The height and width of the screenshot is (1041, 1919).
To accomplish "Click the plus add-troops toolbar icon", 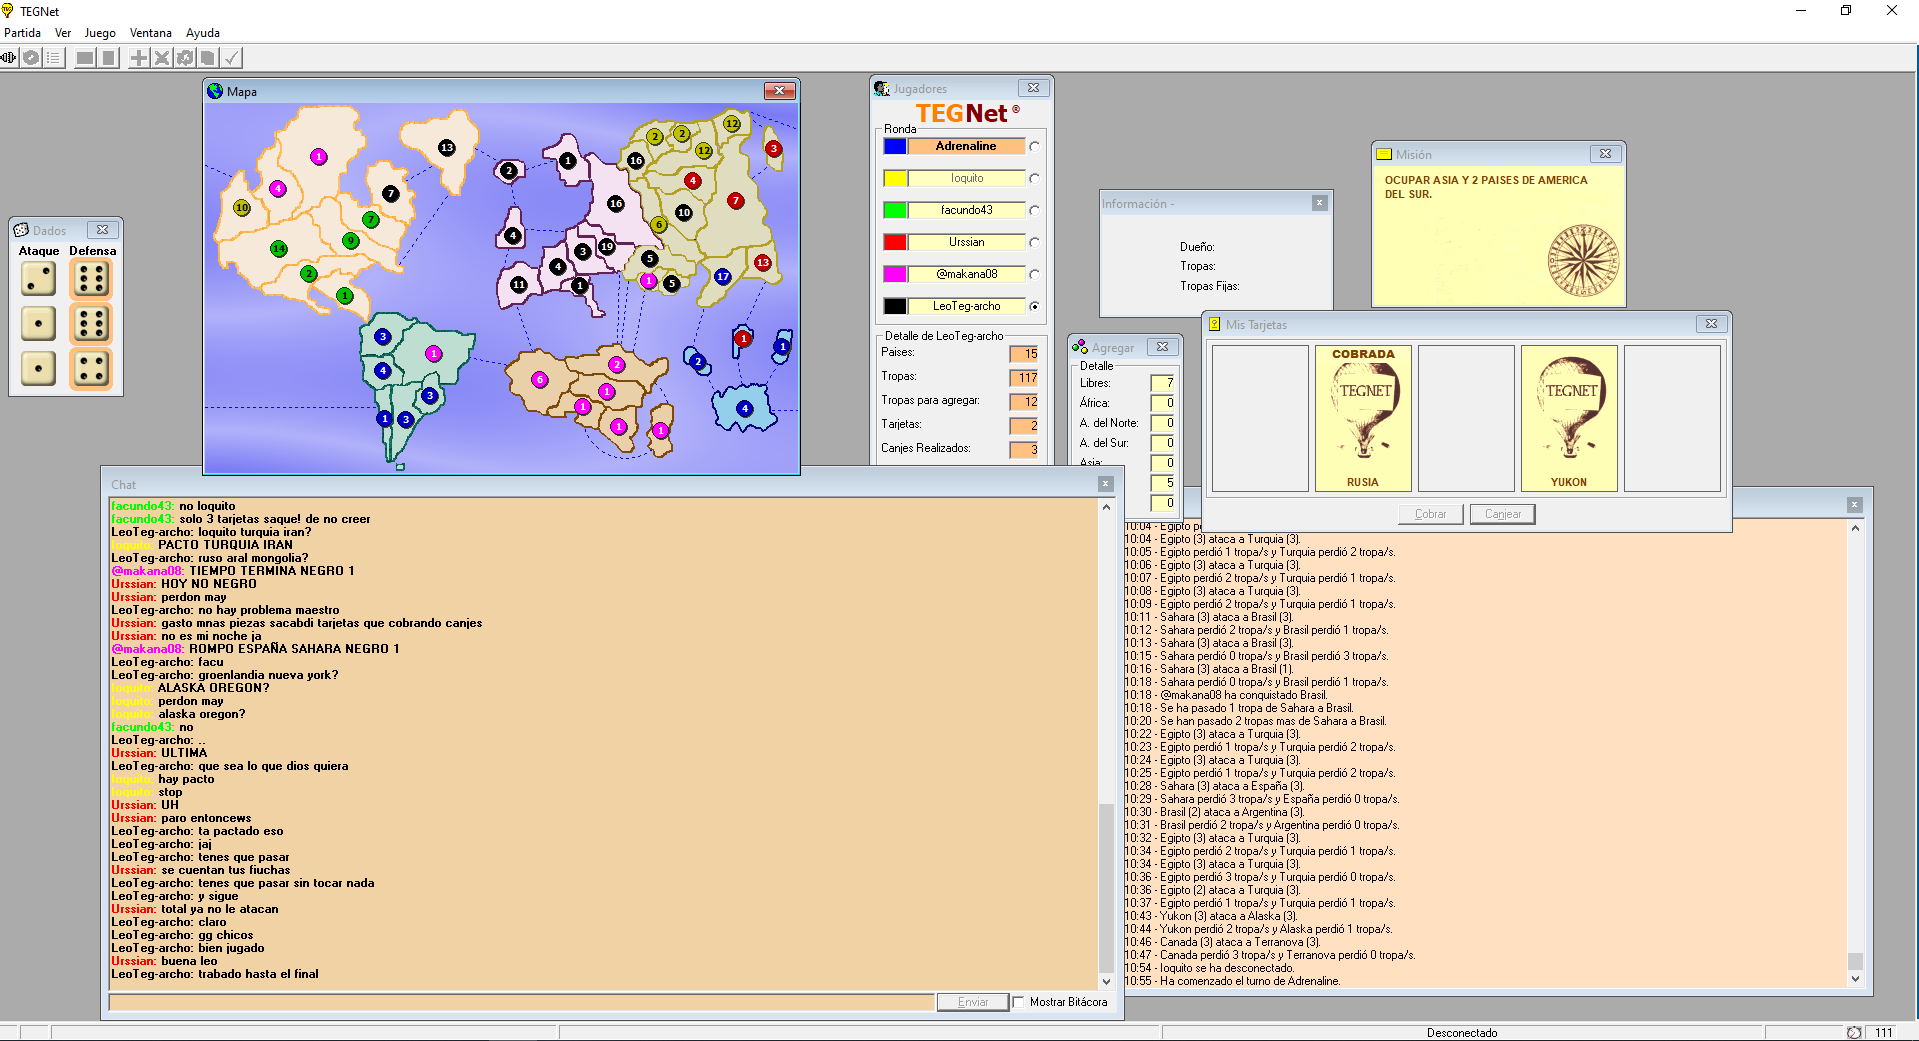I will (139, 58).
